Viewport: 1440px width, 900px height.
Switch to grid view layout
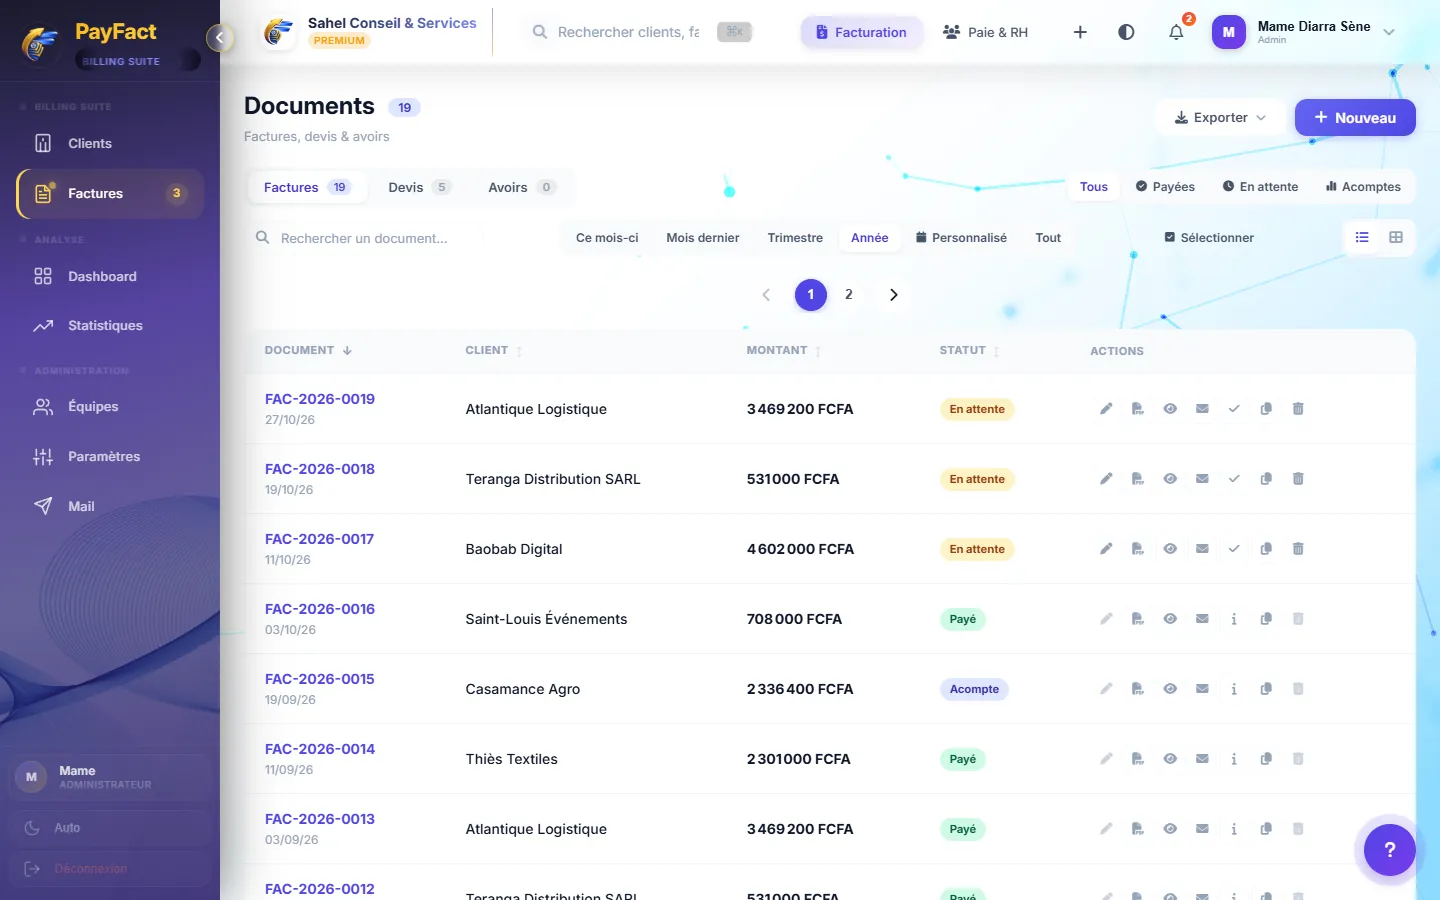pyautogui.click(x=1396, y=237)
